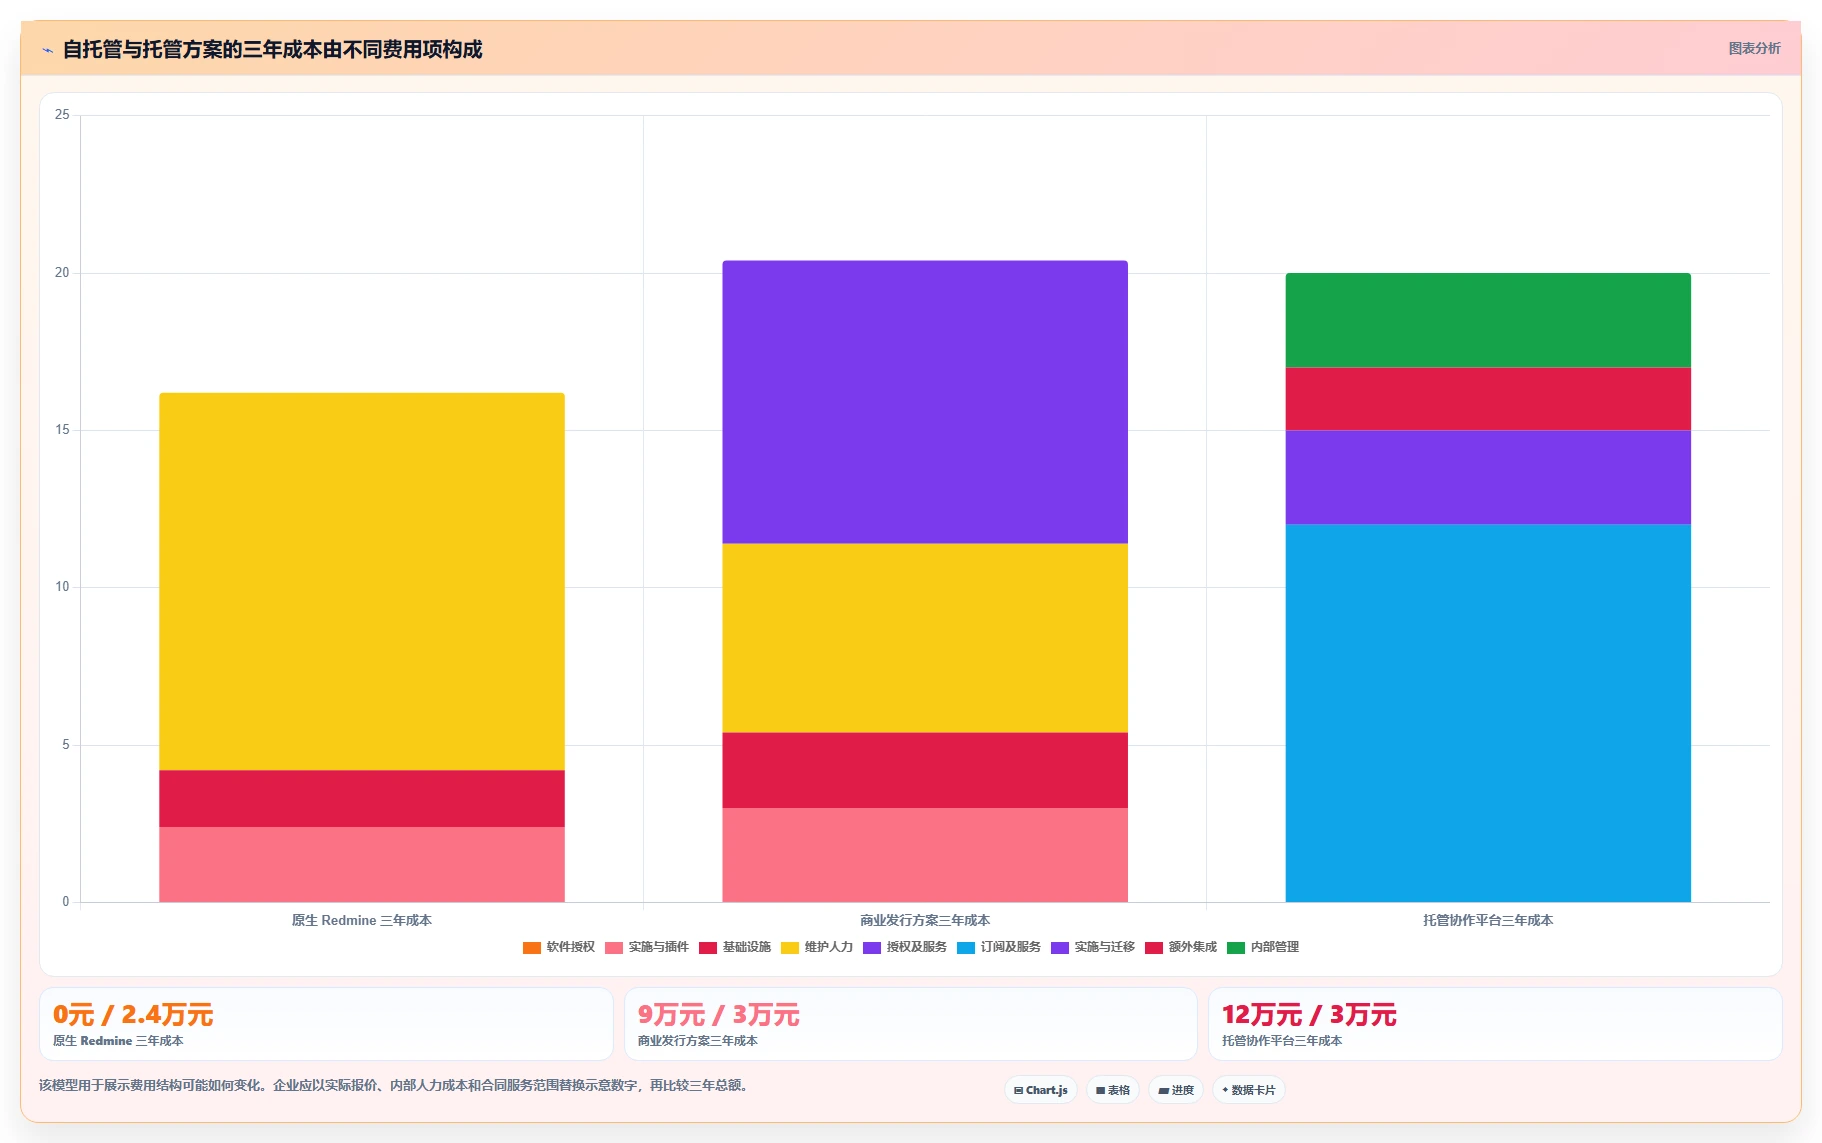Select the 进度 tag
Image resolution: width=1822 pixels, height=1143 pixels.
1176,1090
